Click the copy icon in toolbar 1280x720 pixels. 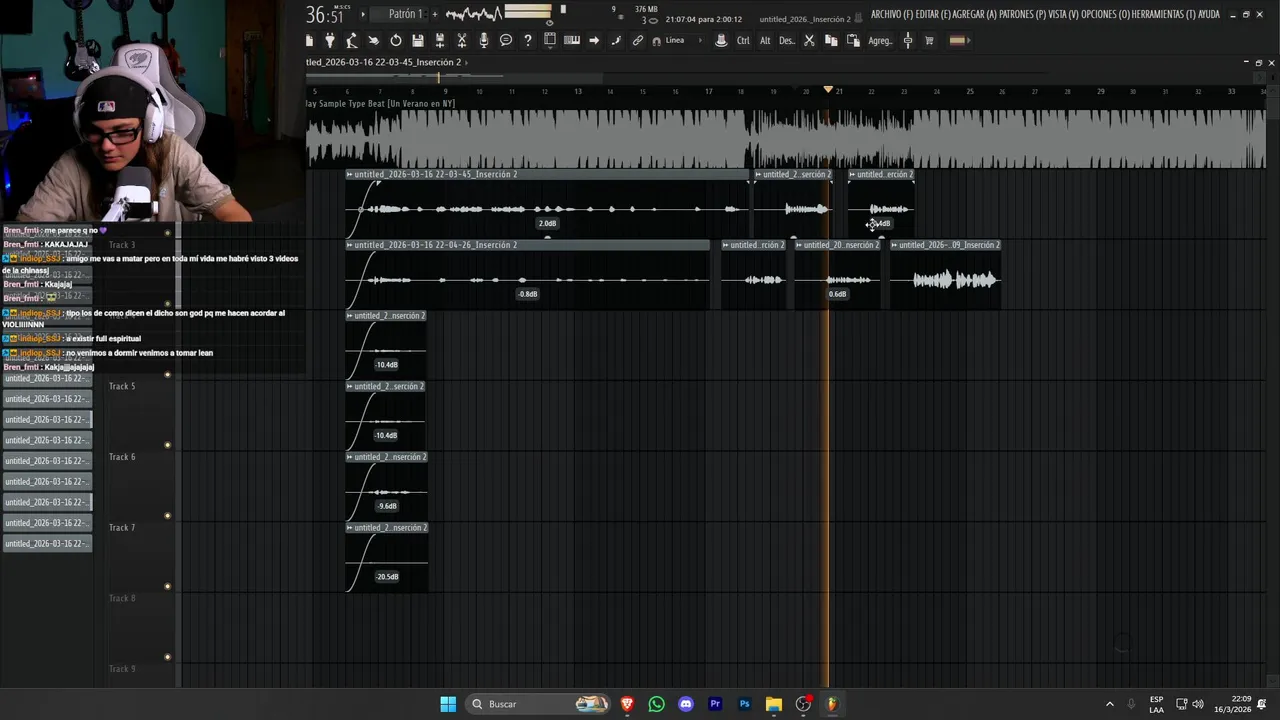click(831, 41)
